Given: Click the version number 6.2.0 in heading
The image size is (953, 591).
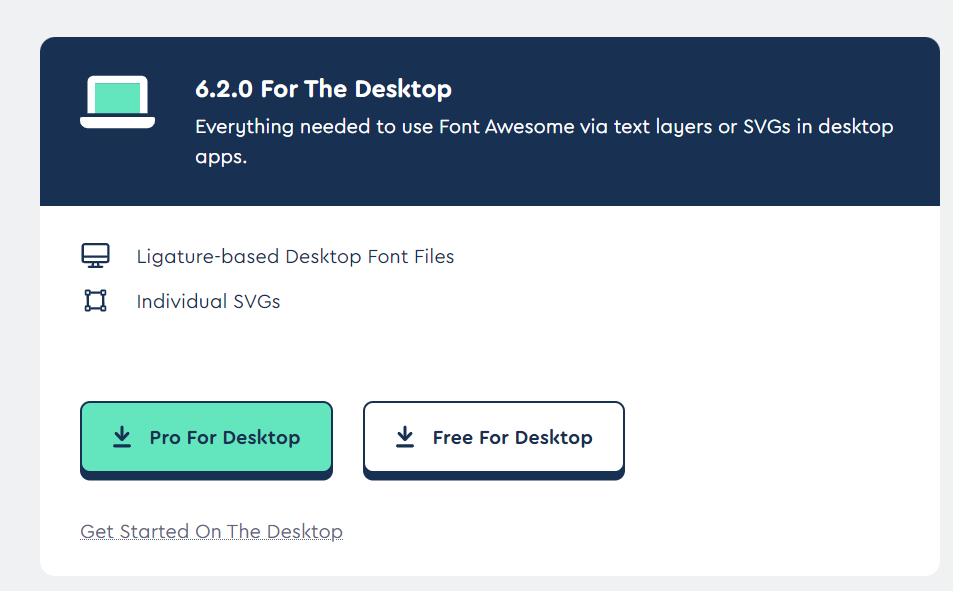Looking at the screenshot, I should [224, 89].
